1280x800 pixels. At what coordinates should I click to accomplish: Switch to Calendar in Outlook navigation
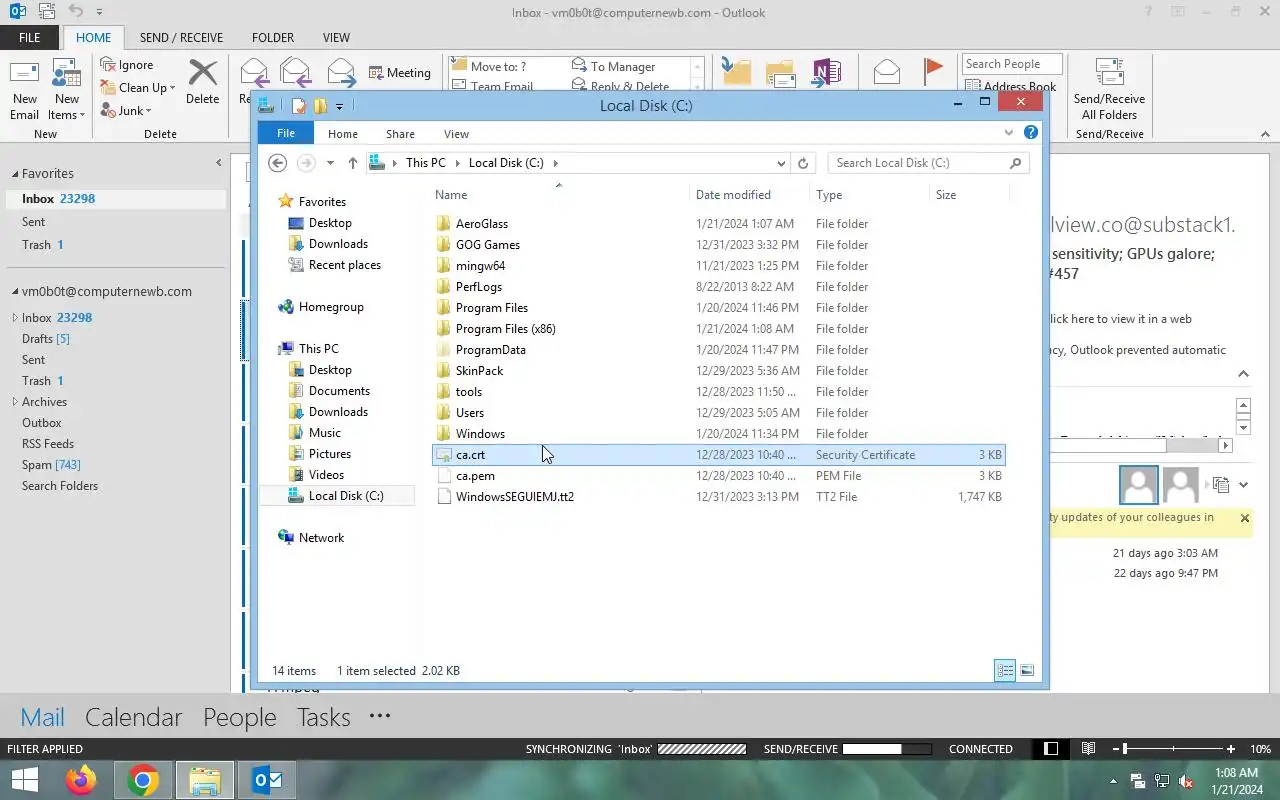[x=133, y=717]
